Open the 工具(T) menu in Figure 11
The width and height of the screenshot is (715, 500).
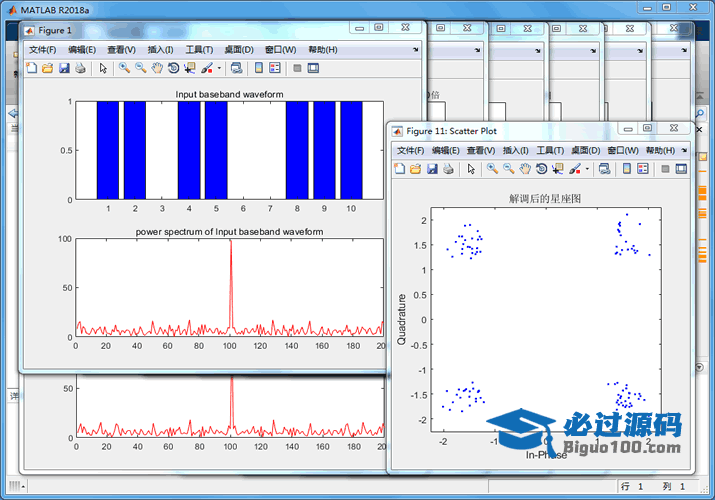[x=550, y=150]
